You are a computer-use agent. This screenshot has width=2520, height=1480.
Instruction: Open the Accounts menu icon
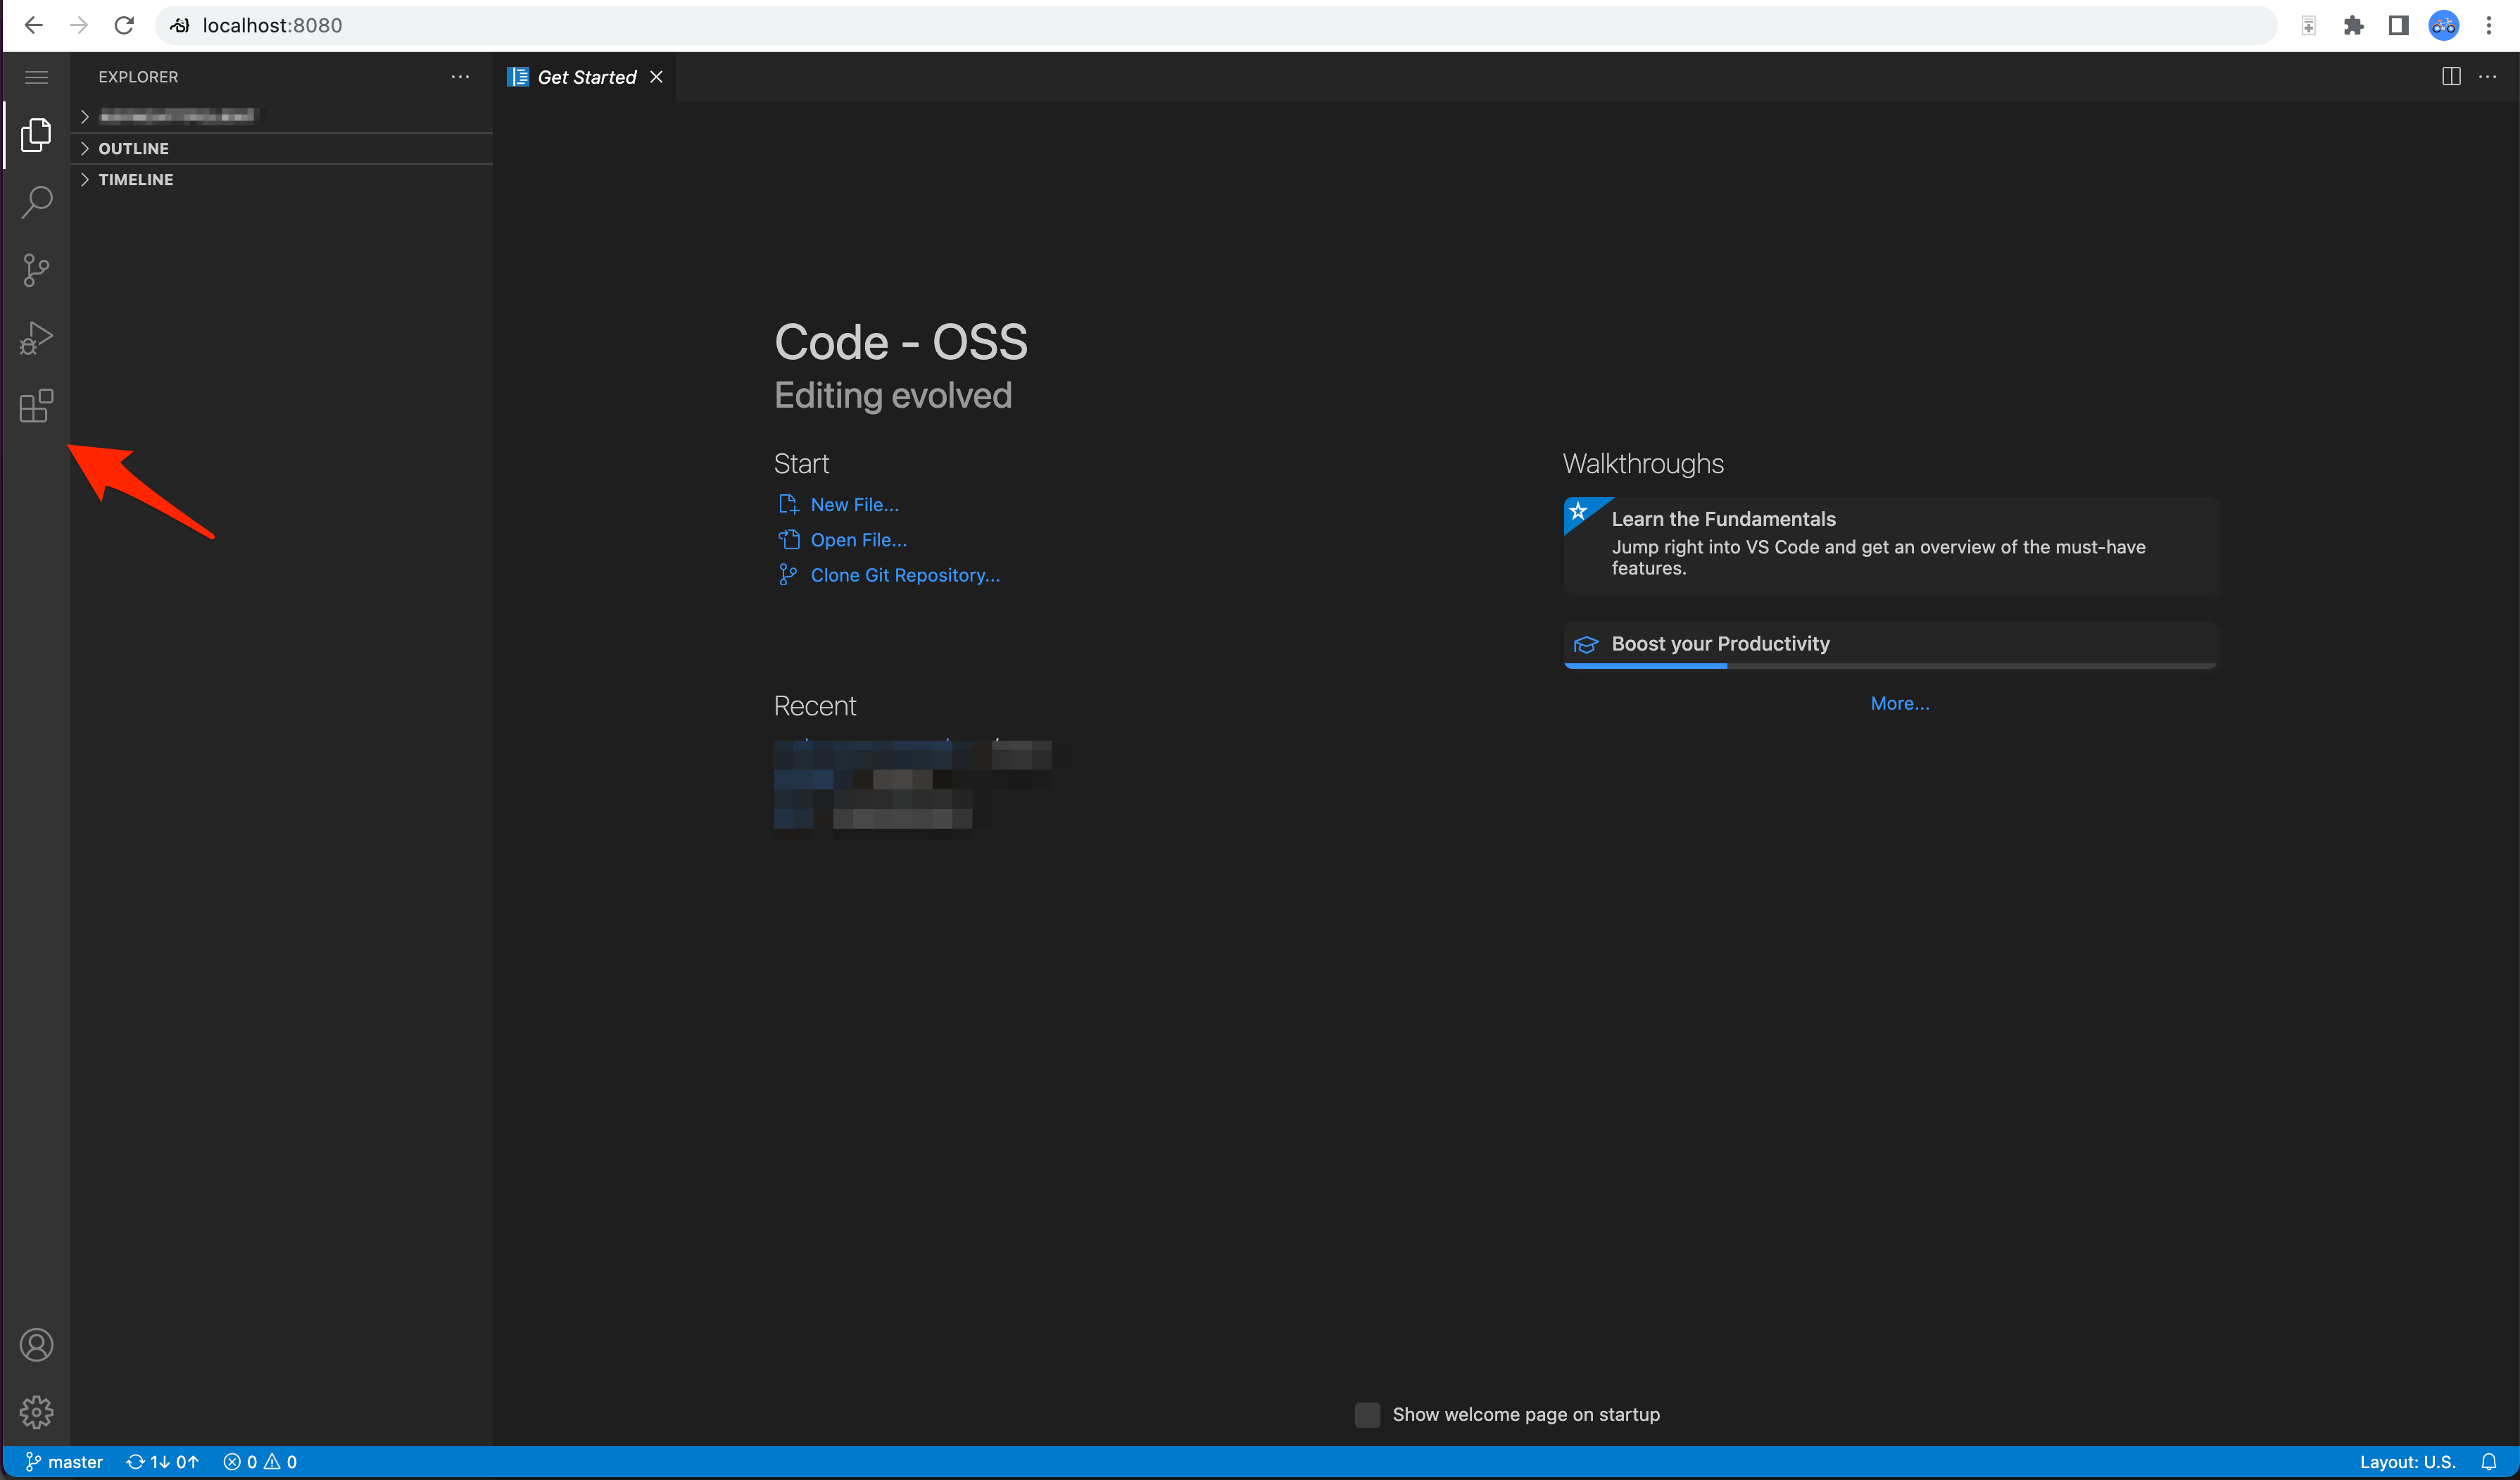(36, 1345)
